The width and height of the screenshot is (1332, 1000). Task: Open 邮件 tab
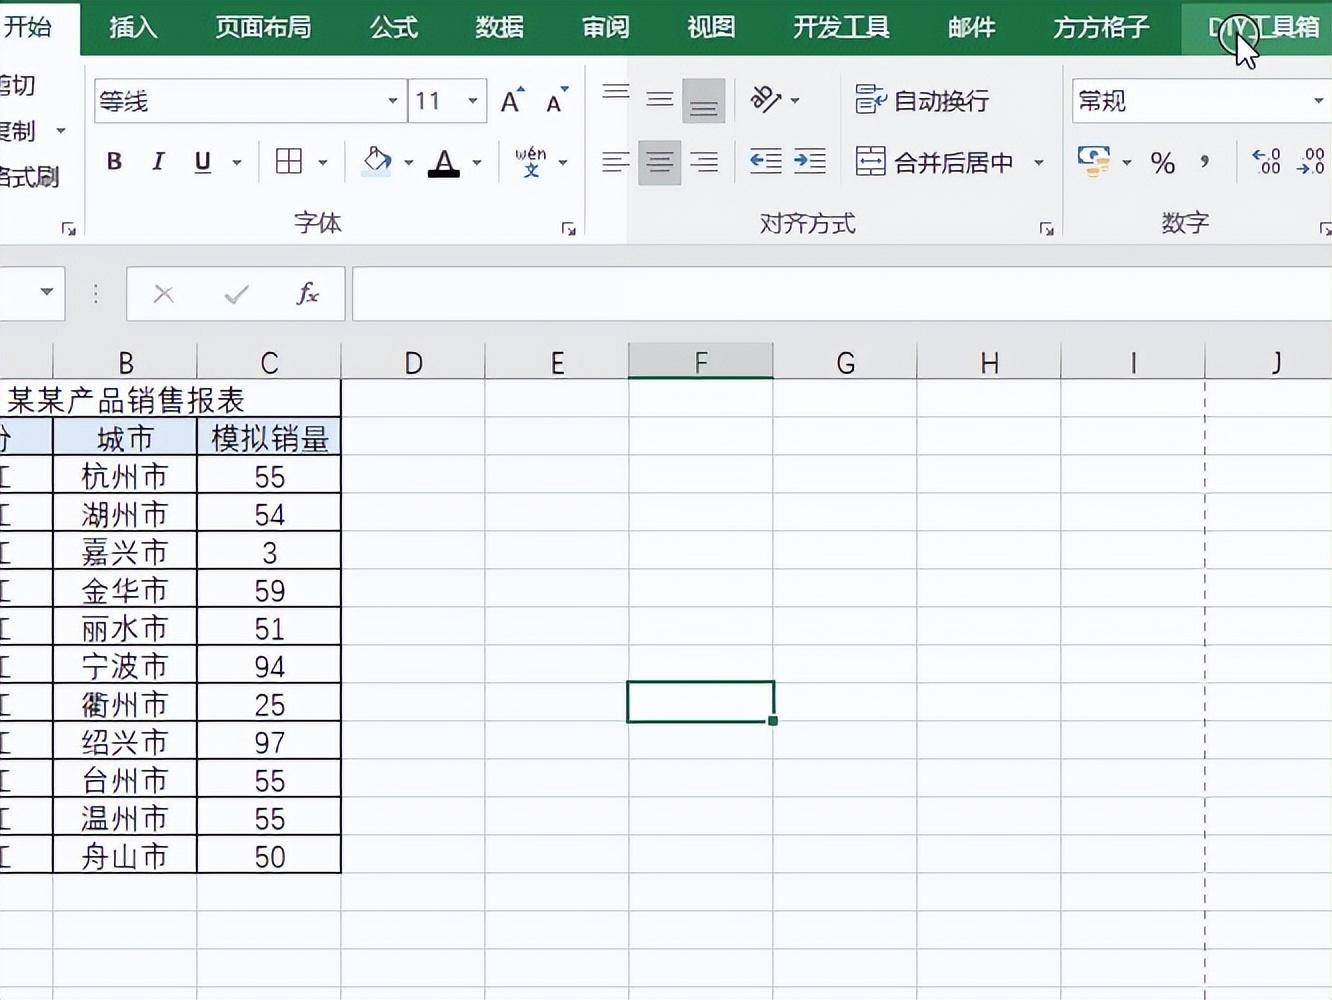pyautogui.click(x=972, y=27)
